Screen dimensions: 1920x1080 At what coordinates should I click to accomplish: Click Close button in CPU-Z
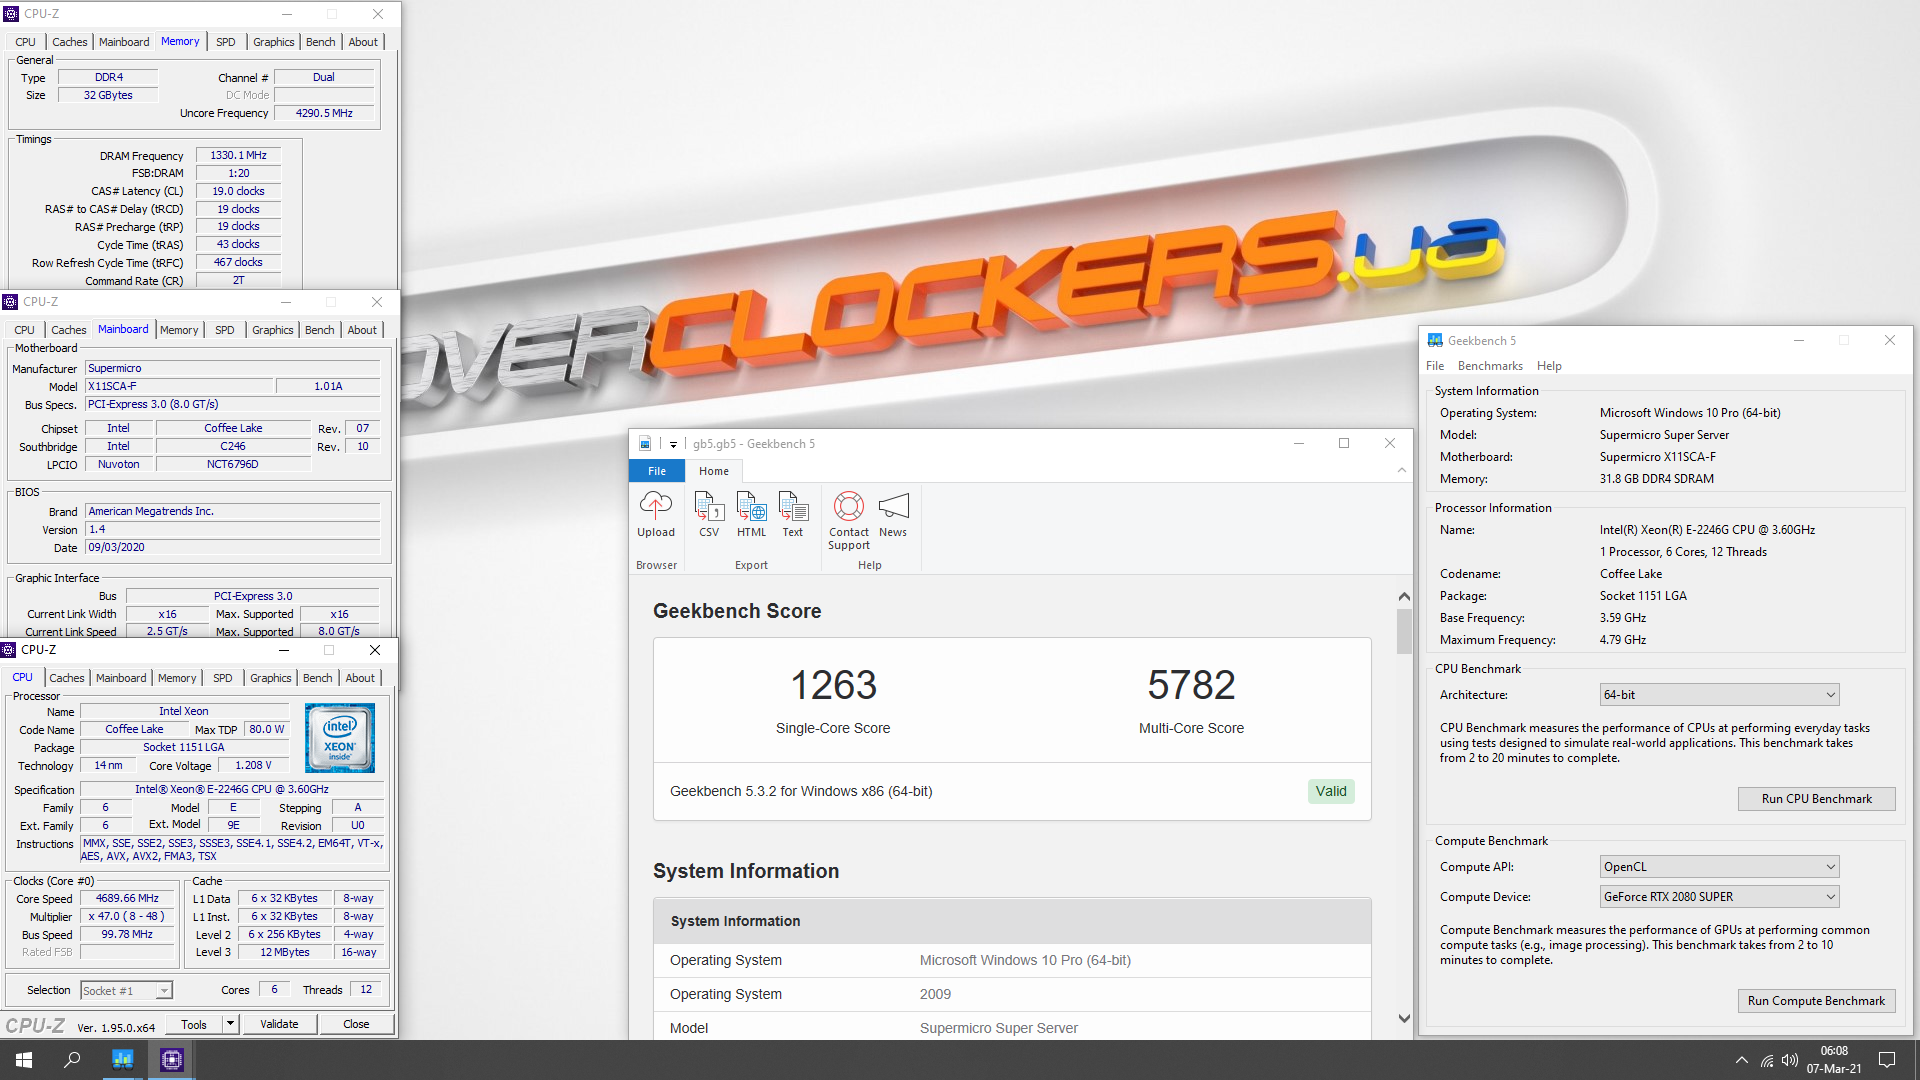[356, 1024]
